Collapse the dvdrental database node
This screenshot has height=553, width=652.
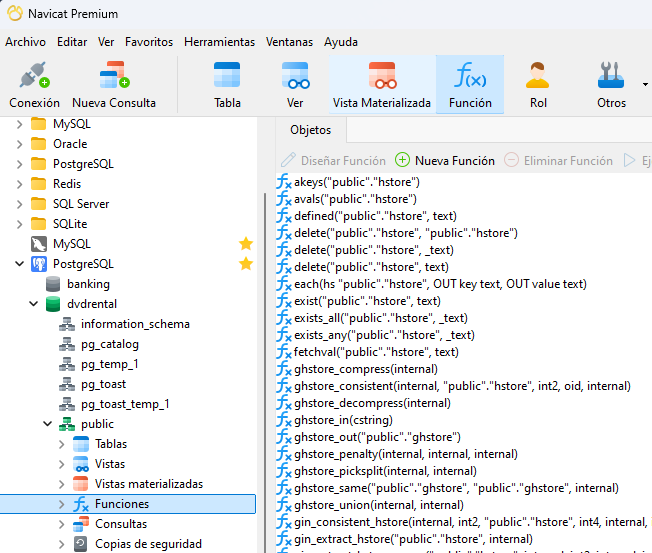click(34, 304)
